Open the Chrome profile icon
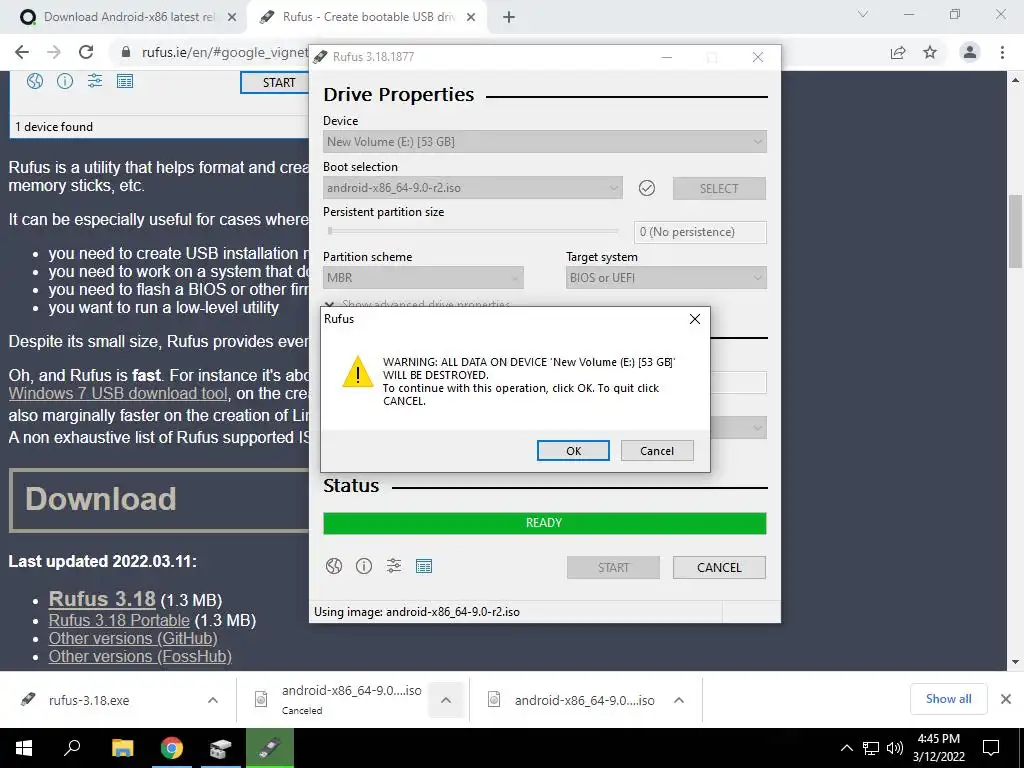 coord(970,52)
